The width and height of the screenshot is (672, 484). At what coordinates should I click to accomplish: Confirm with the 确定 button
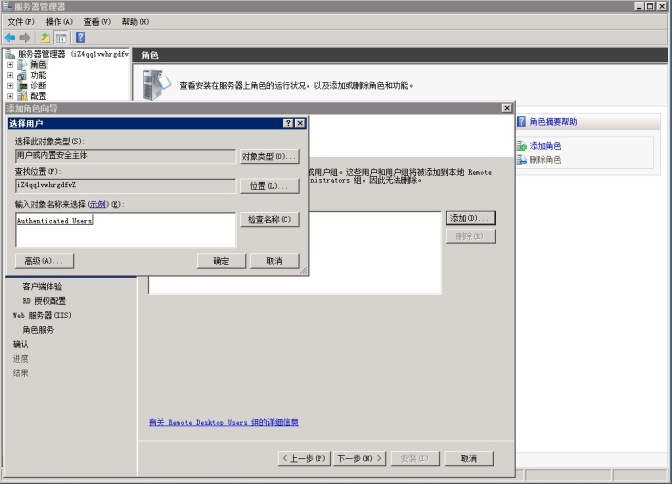pos(222,261)
